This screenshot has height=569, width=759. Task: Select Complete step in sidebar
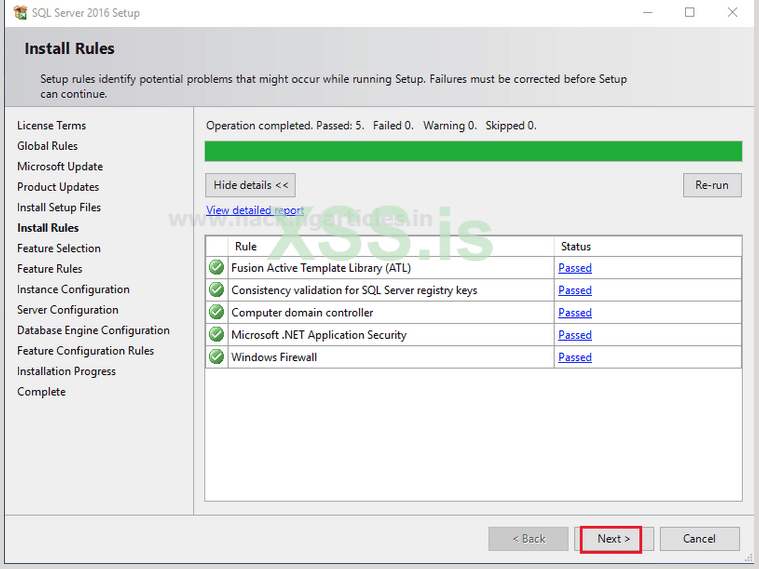[x=42, y=392]
